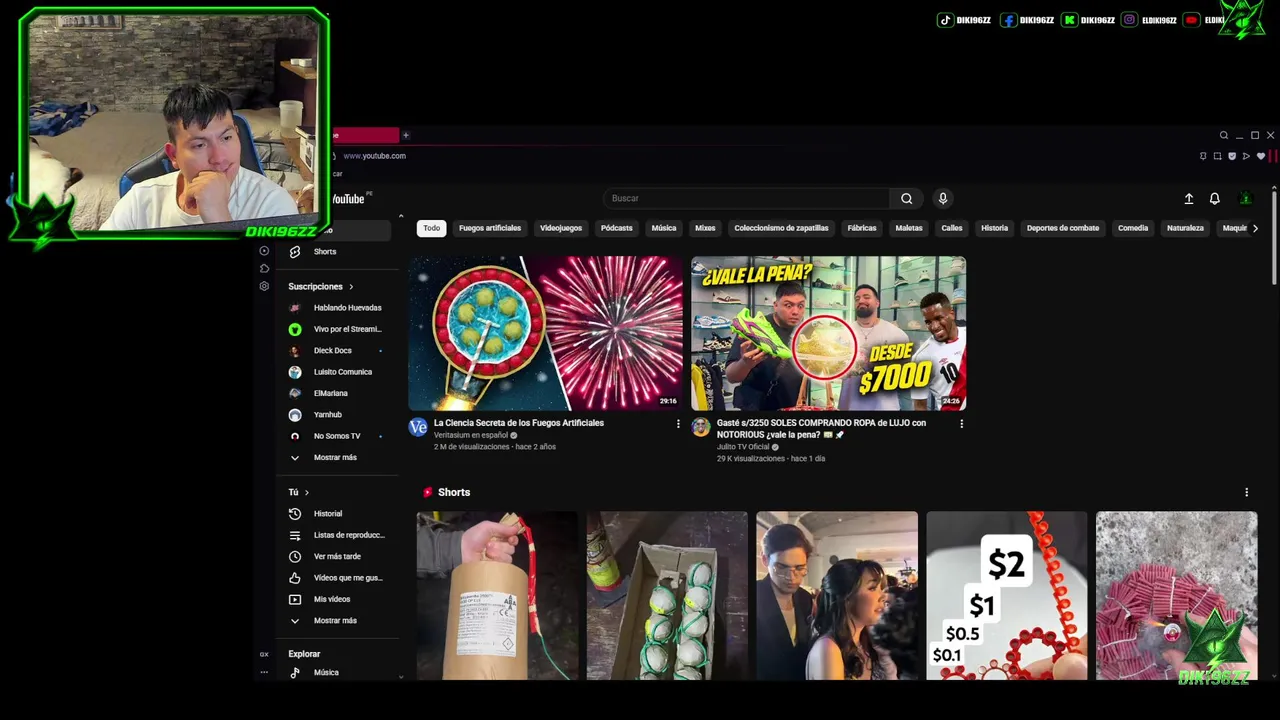Open the Shorts shelf three-dots menu
Image resolution: width=1280 pixels, height=720 pixels.
click(1246, 492)
